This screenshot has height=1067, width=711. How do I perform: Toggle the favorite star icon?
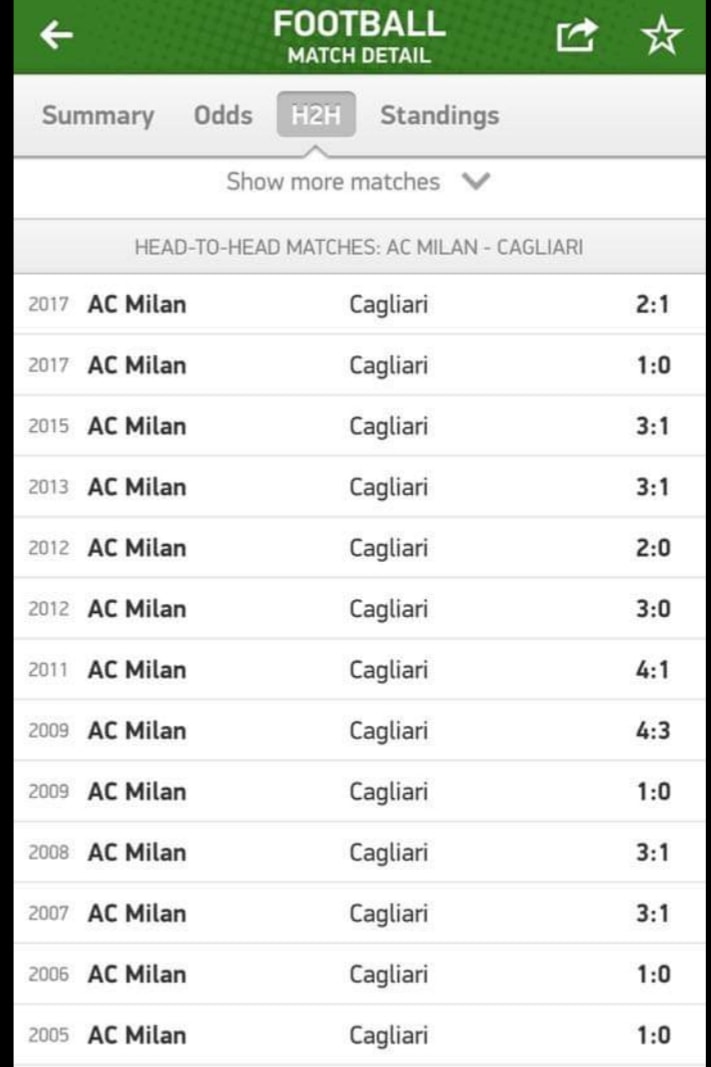pyautogui.click(x=661, y=35)
